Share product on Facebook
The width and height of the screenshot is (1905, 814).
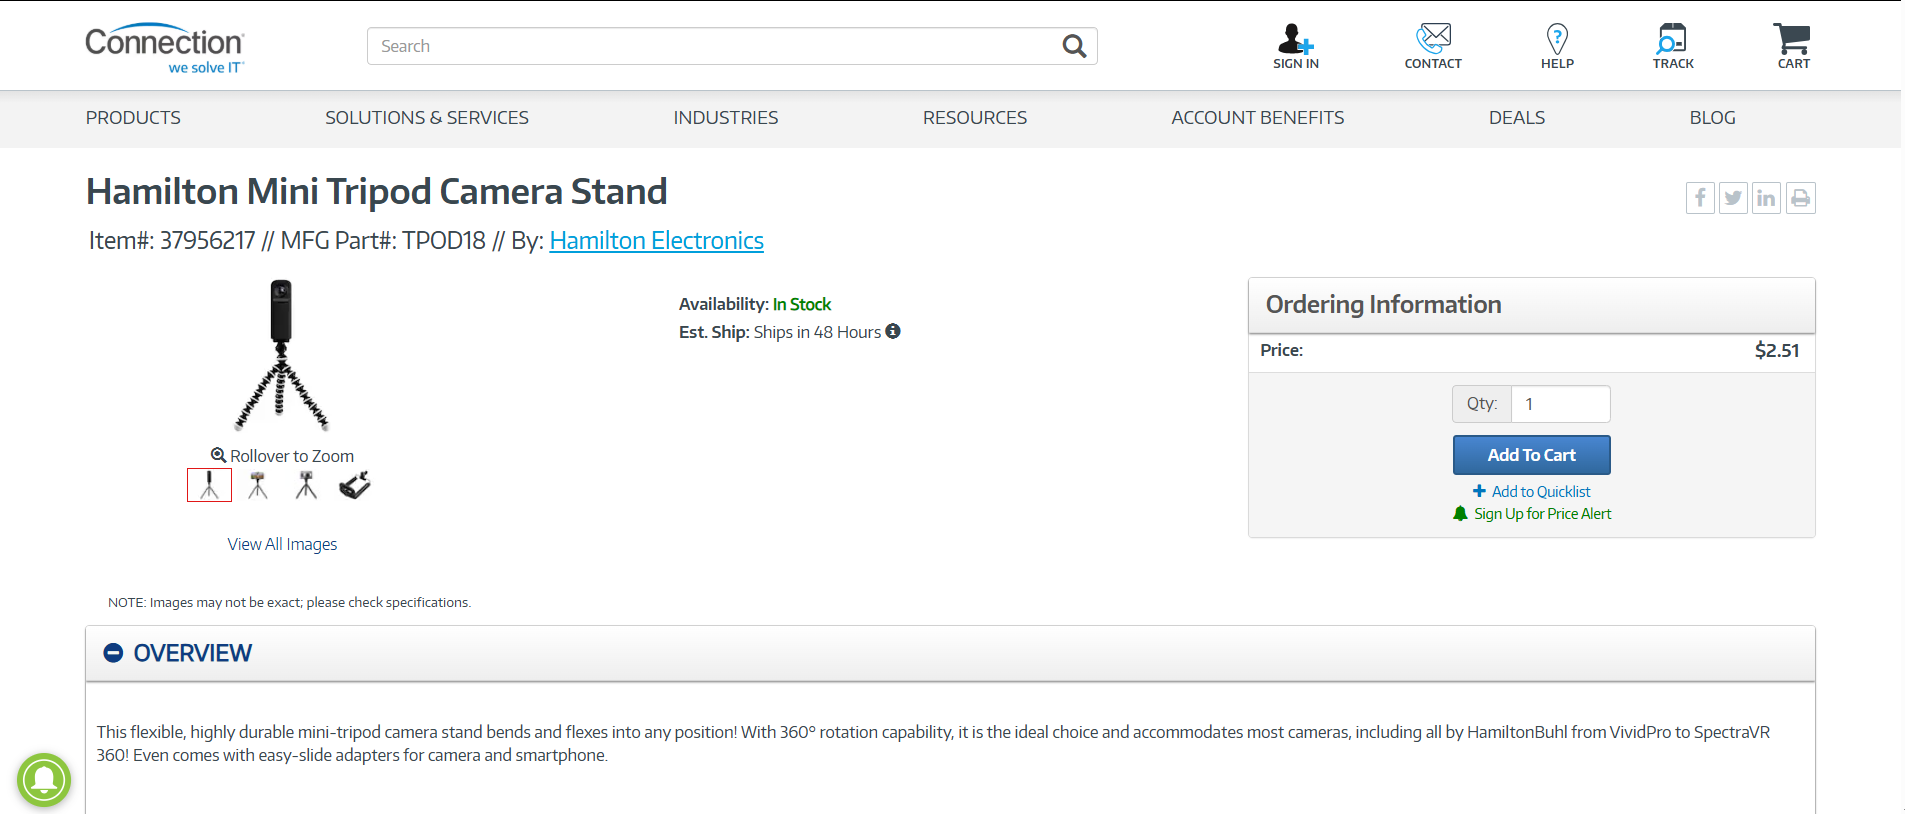1700,198
